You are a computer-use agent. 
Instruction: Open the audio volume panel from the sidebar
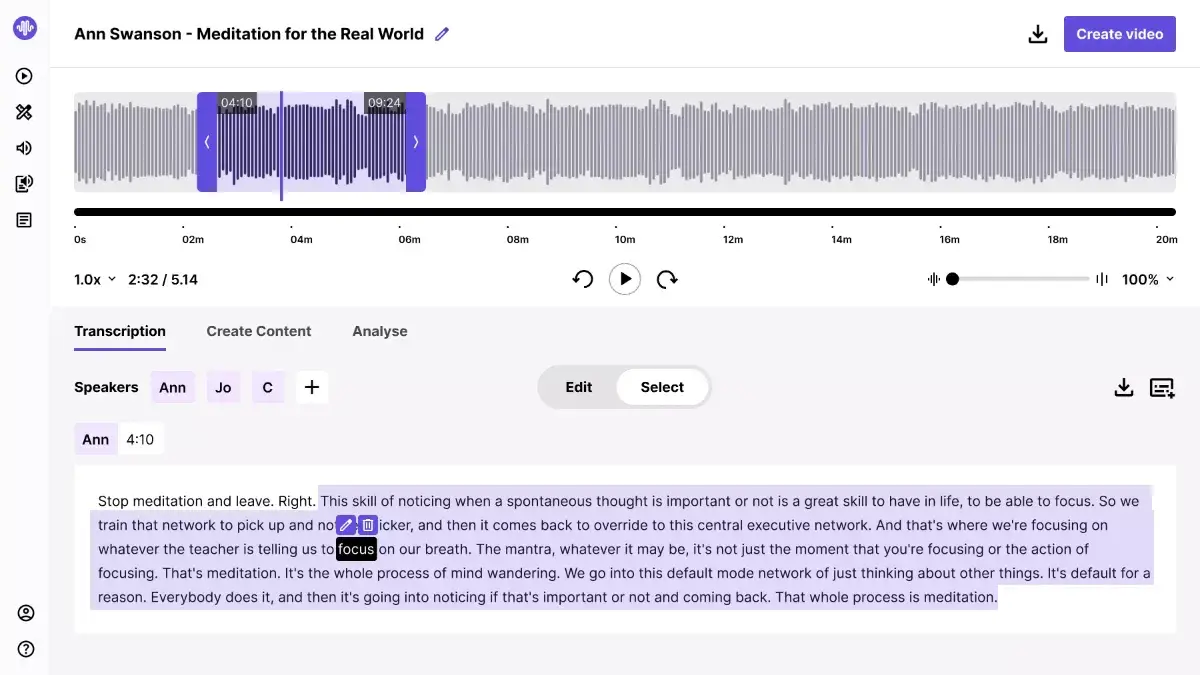24,147
